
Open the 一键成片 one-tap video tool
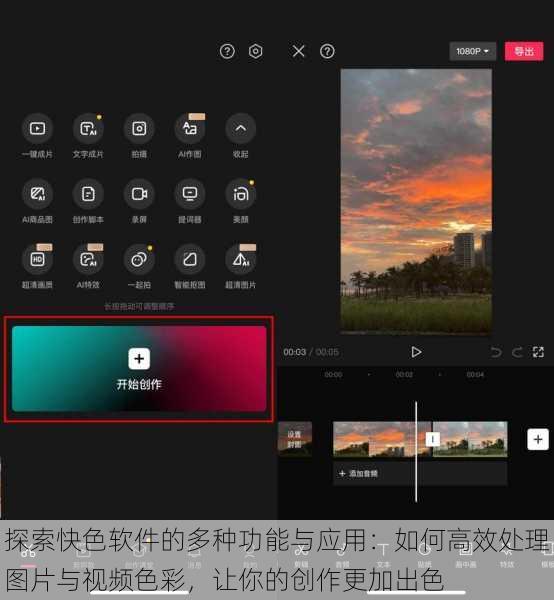(x=37, y=129)
